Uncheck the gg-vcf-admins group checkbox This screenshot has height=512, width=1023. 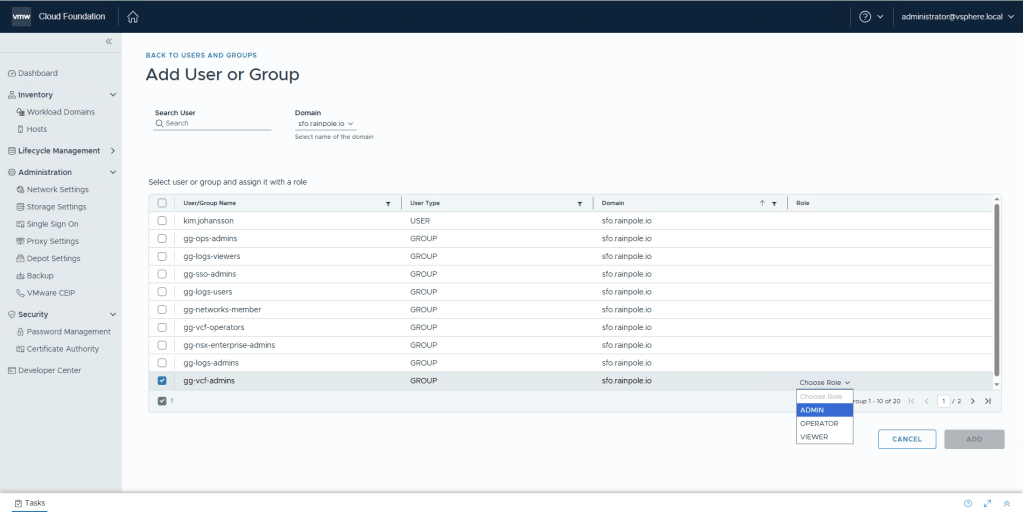click(x=162, y=381)
